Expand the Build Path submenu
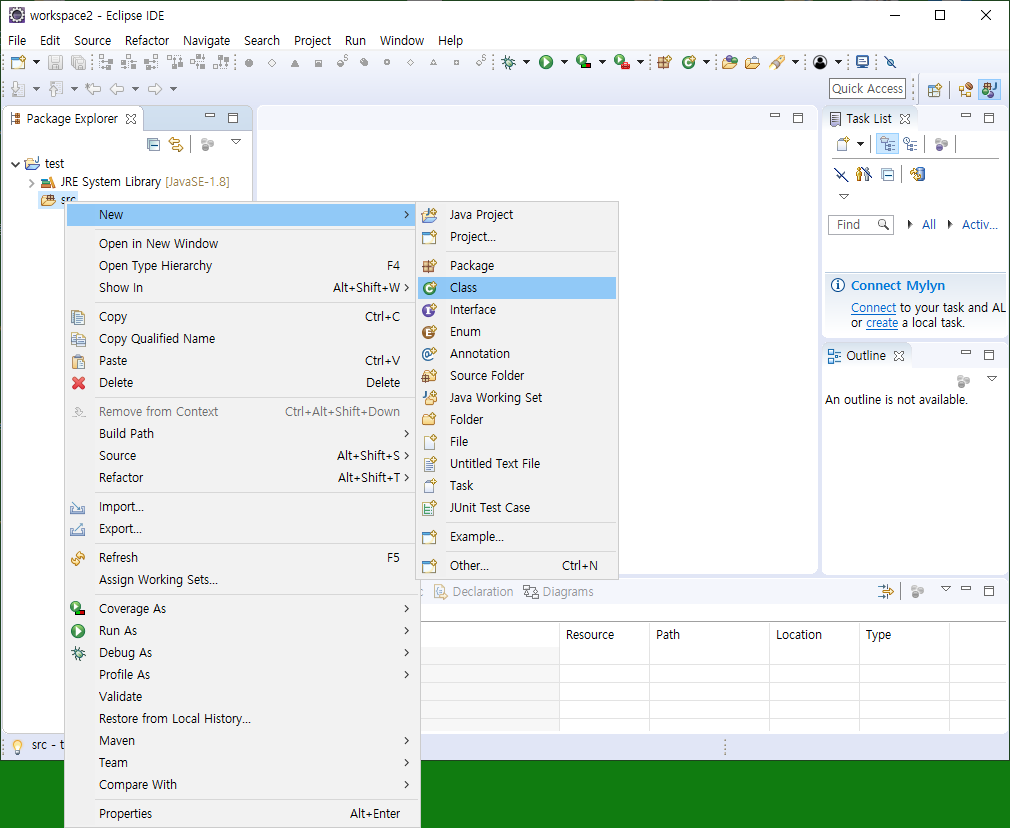Screen dimensions: 1010x828 tap(243, 434)
